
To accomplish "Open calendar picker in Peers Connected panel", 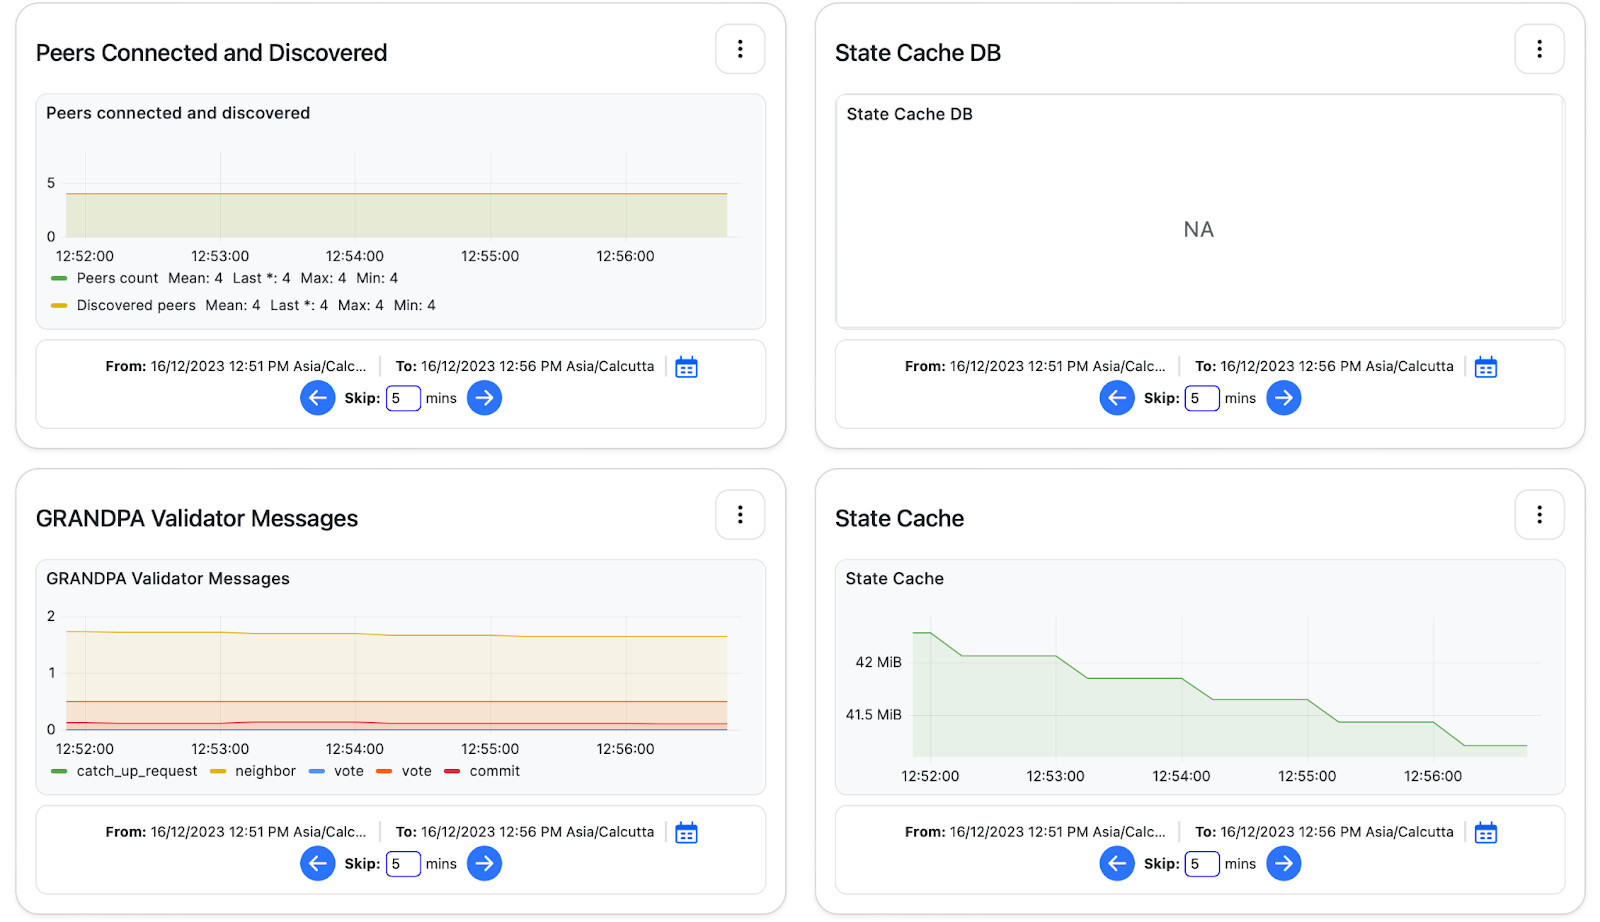I will pos(686,367).
